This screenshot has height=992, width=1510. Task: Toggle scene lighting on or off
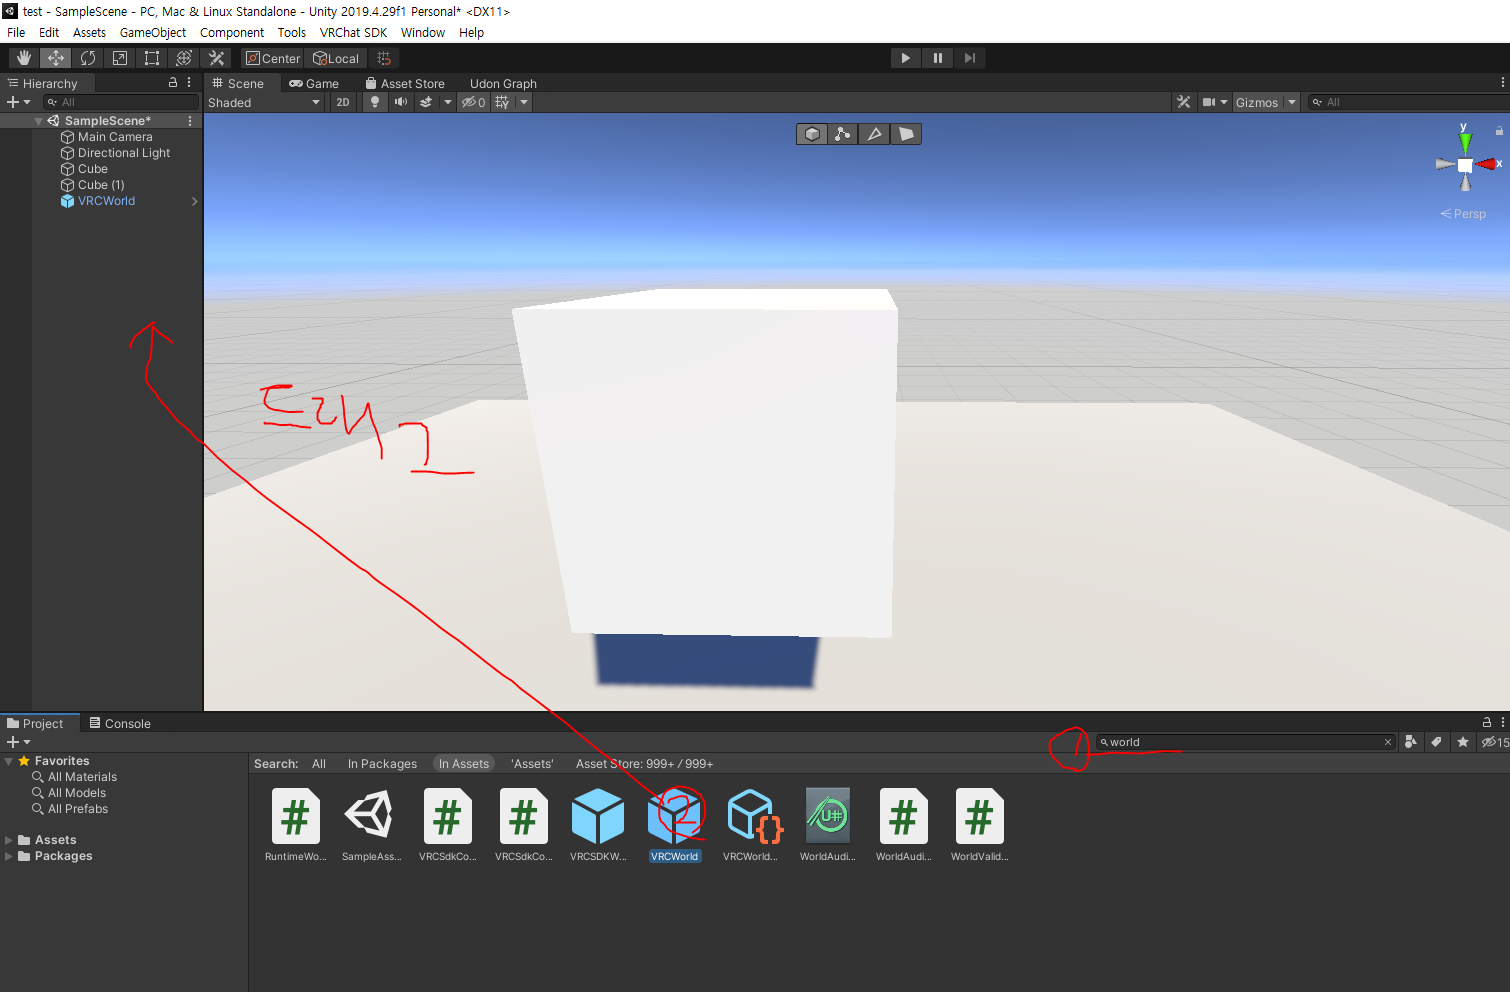pos(375,102)
